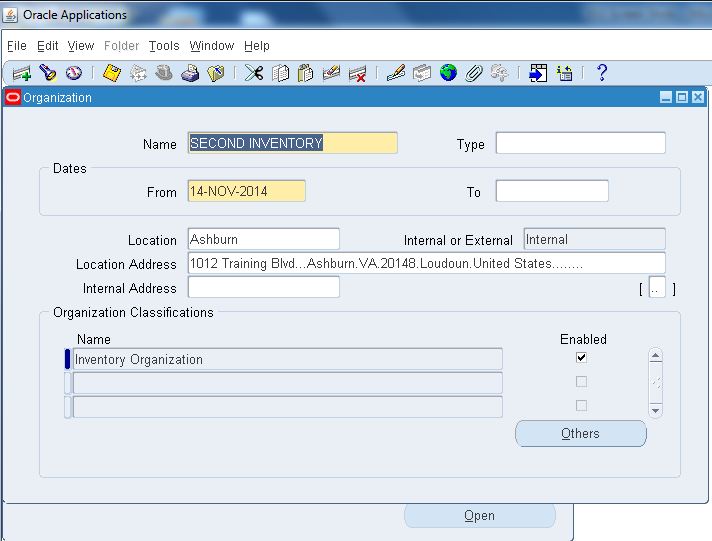Screen dimensions: 712x541
Task: Click the Delete Record red X icon
Action: (357, 74)
